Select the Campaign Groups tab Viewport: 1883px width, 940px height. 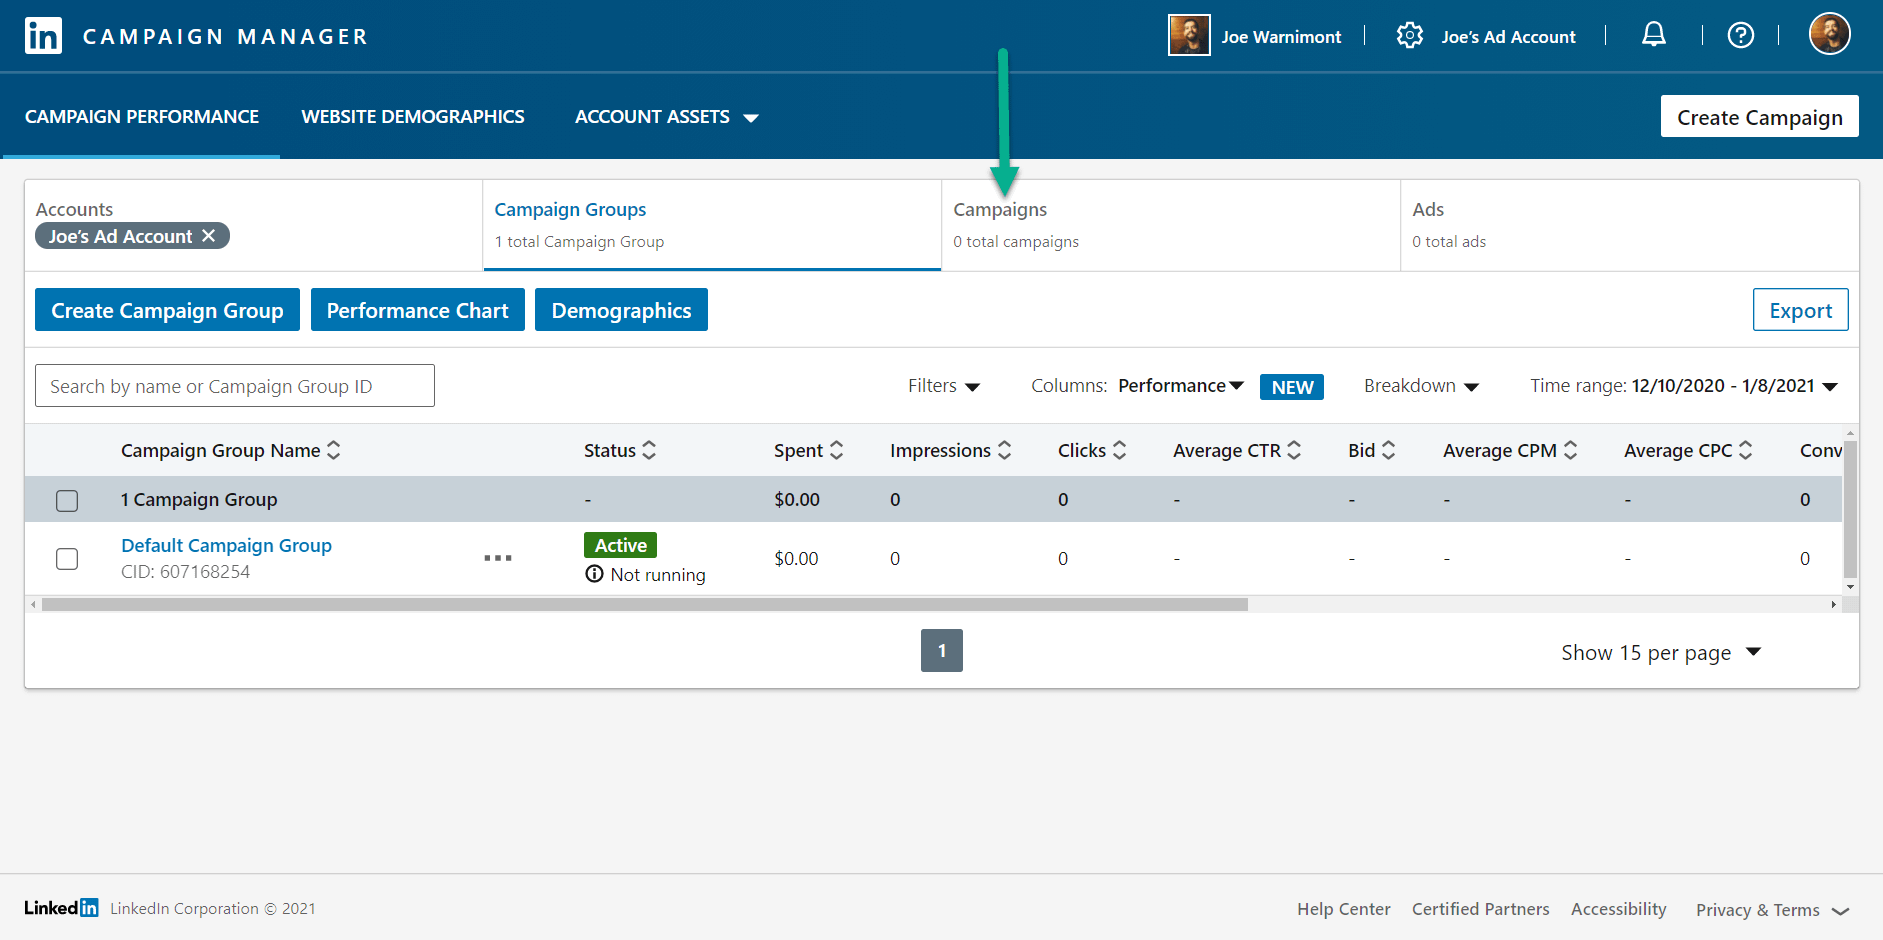(x=712, y=225)
